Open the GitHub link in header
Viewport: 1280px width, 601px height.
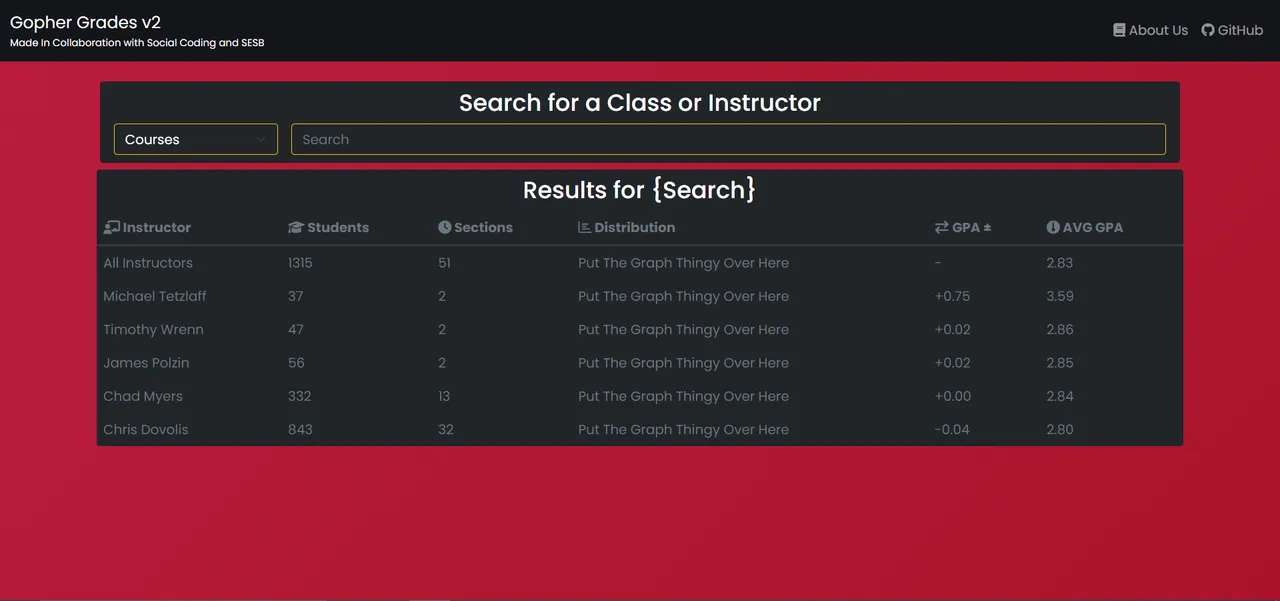coord(1232,30)
